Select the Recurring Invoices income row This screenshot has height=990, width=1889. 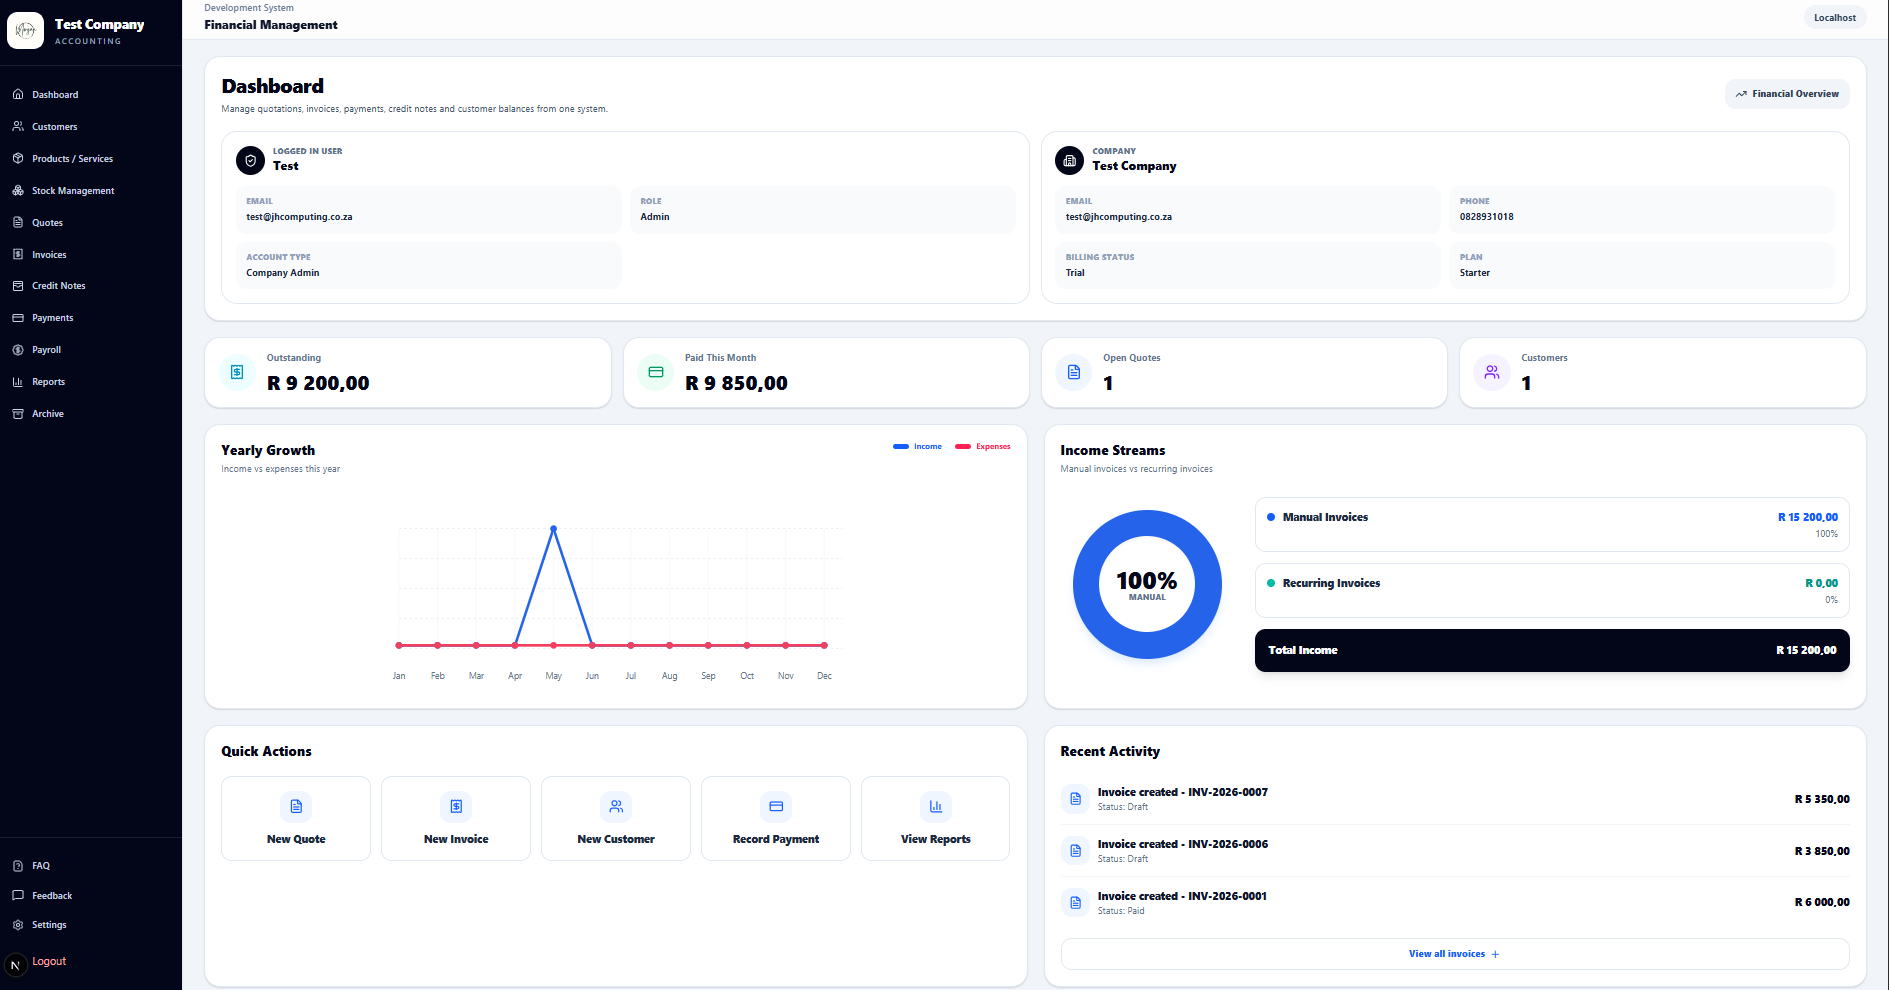pyautogui.click(x=1552, y=591)
